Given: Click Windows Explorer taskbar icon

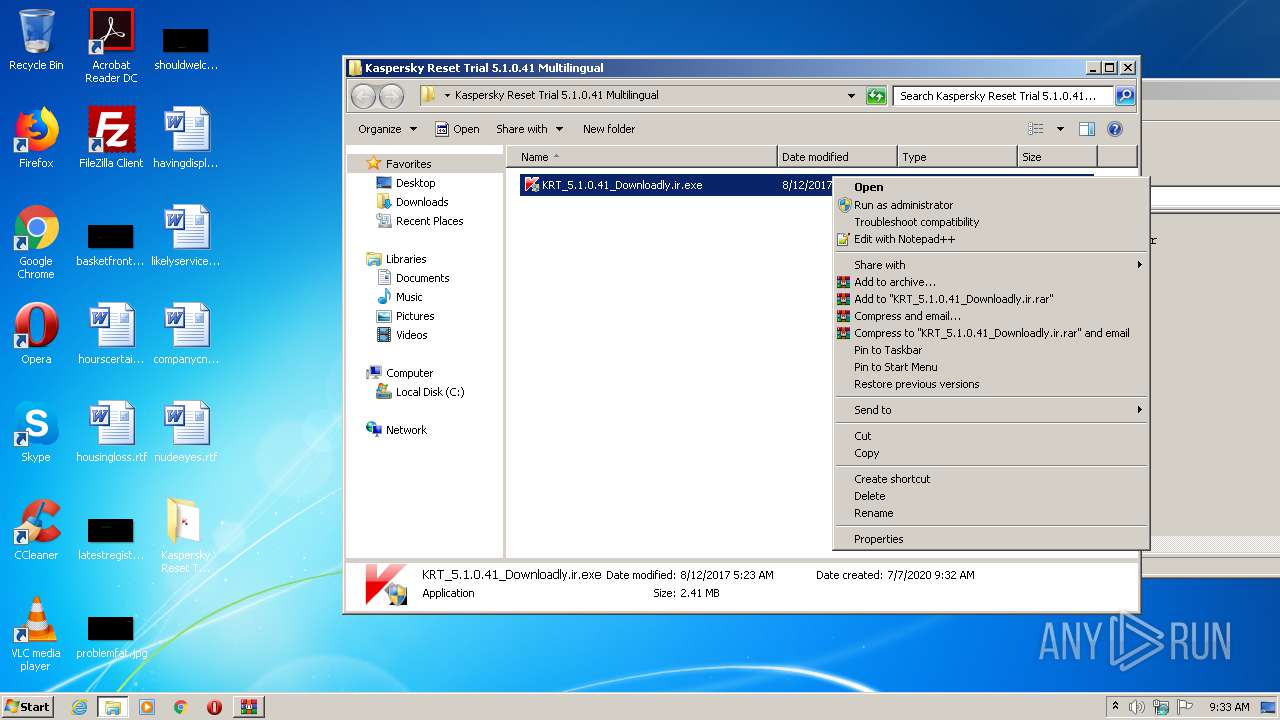Looking at the screenshot, I should tap(113, 707).
